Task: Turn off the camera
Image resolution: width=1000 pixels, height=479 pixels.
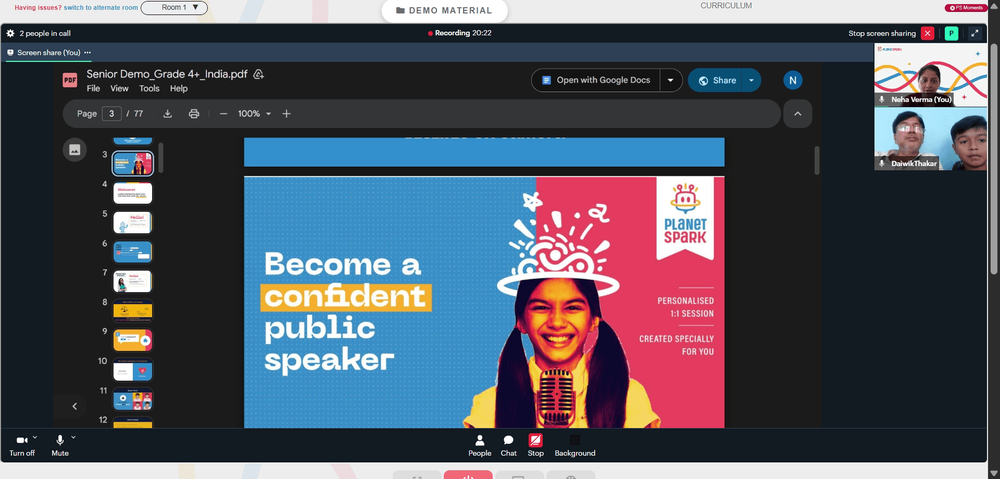Action: coord(22,446)
